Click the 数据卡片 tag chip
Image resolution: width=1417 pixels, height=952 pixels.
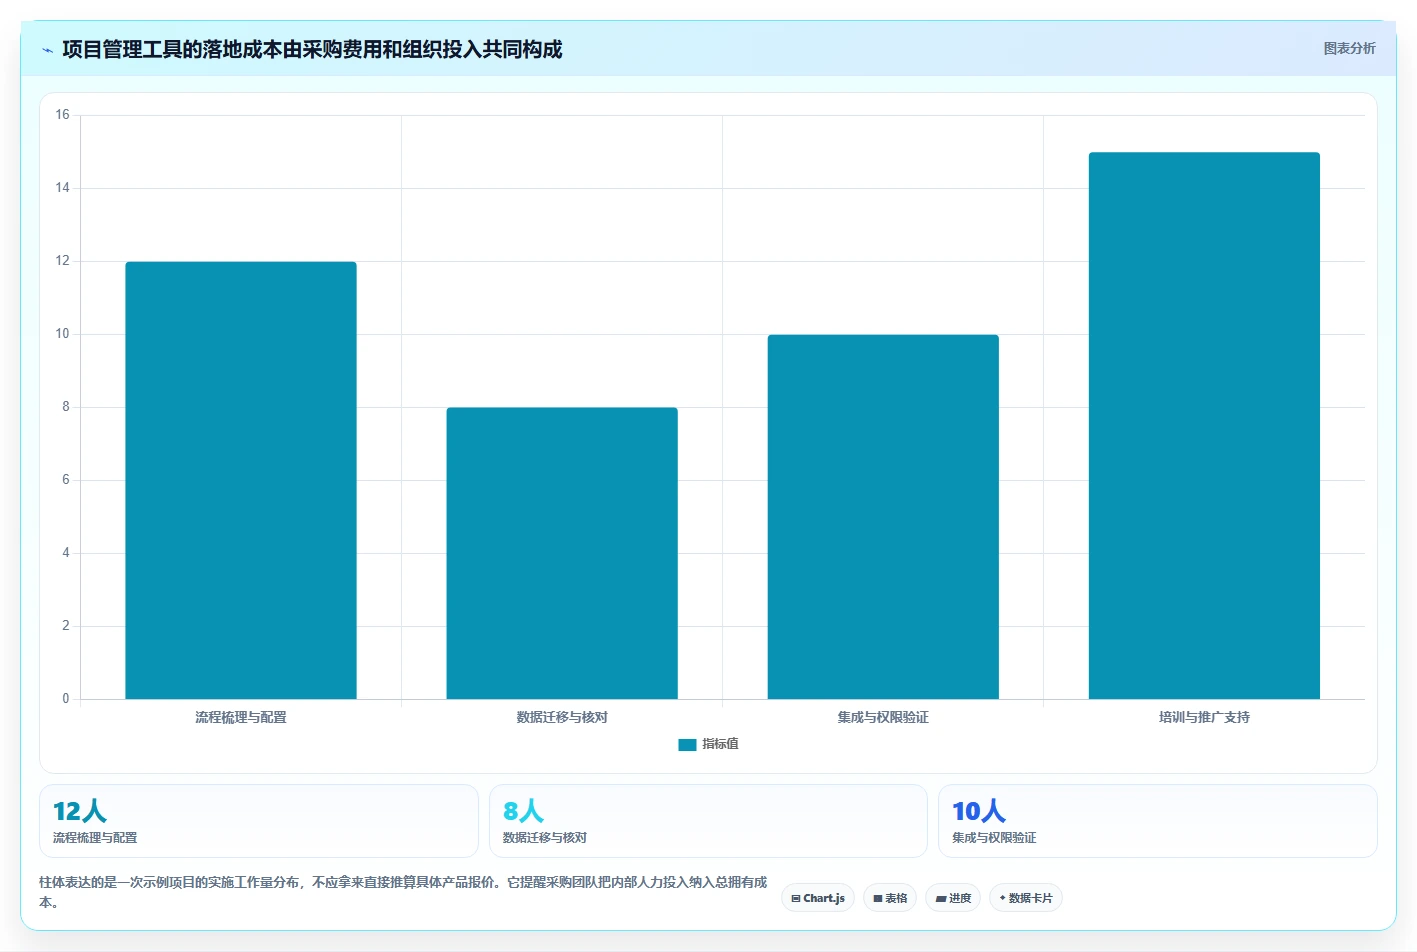[x=1026, y=898]
